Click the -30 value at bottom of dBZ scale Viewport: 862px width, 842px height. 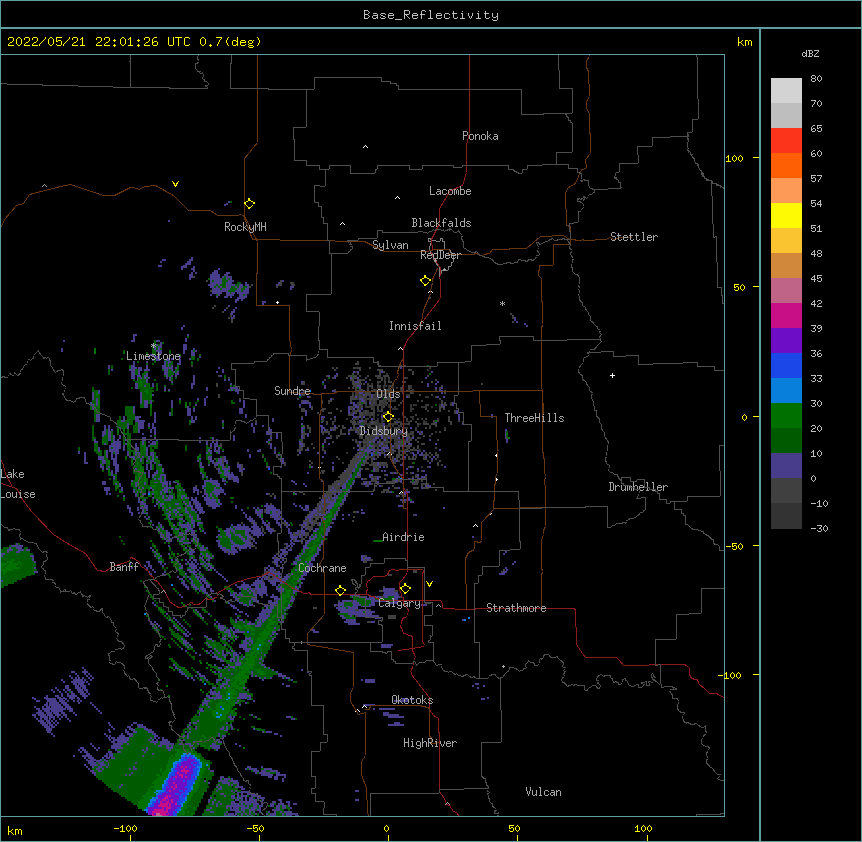819,529
